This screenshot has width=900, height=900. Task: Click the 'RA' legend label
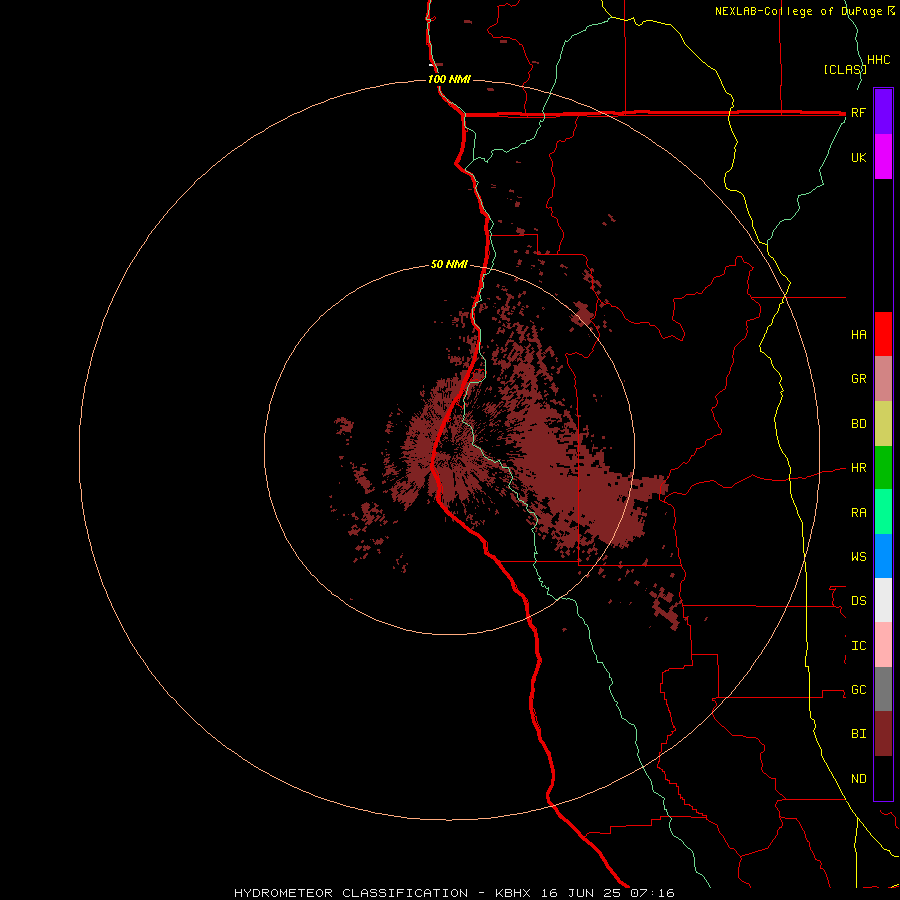tap(858, 513)
